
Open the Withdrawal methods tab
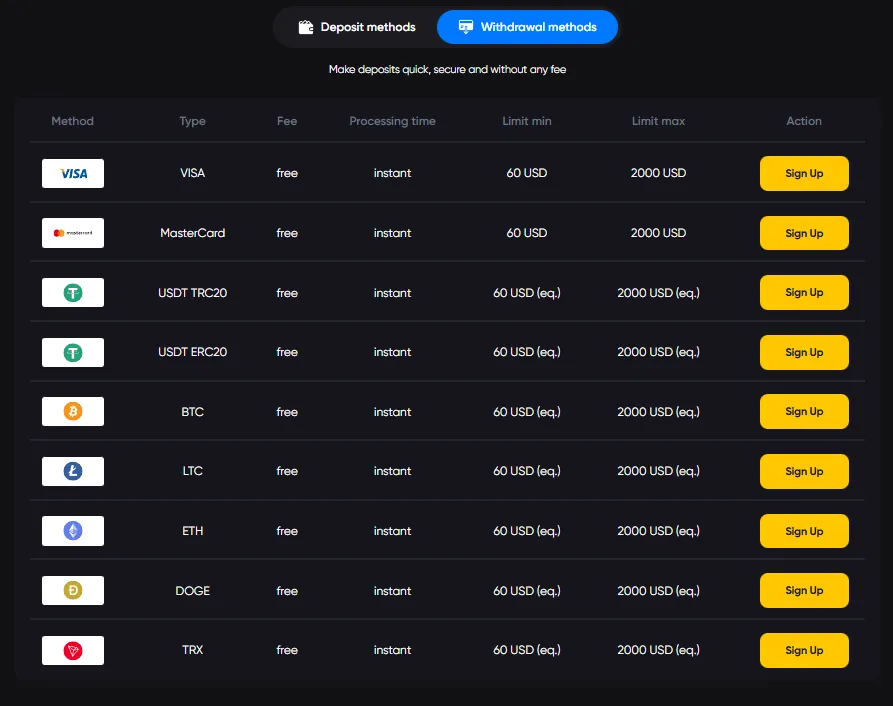click(527, 27)
